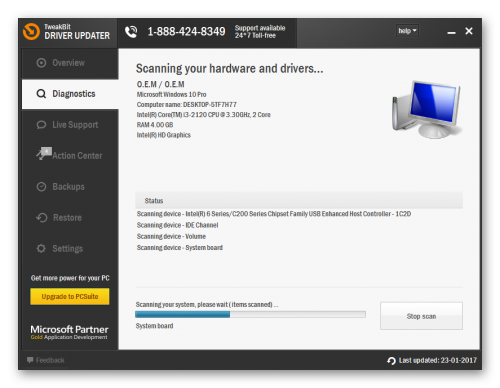Select the Diagnostics tab

tap(70, 94)
